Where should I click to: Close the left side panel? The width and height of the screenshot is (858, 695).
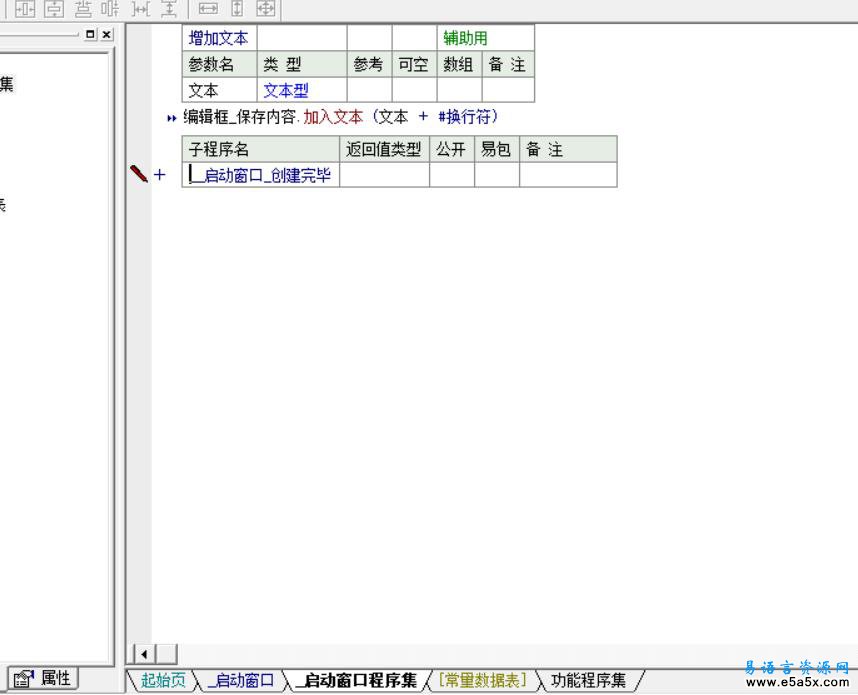click(x=107, y=34)
